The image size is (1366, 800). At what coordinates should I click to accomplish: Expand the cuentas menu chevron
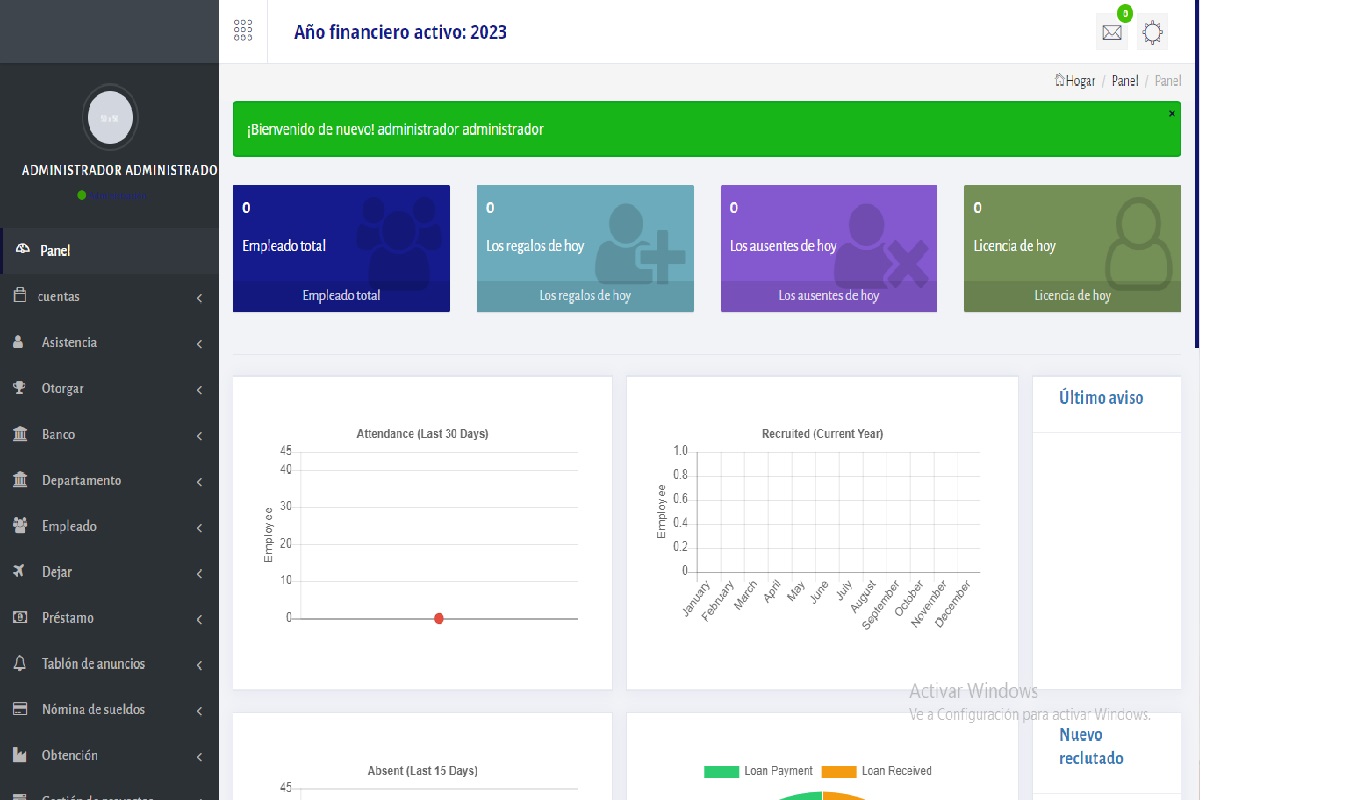point(199,298)
